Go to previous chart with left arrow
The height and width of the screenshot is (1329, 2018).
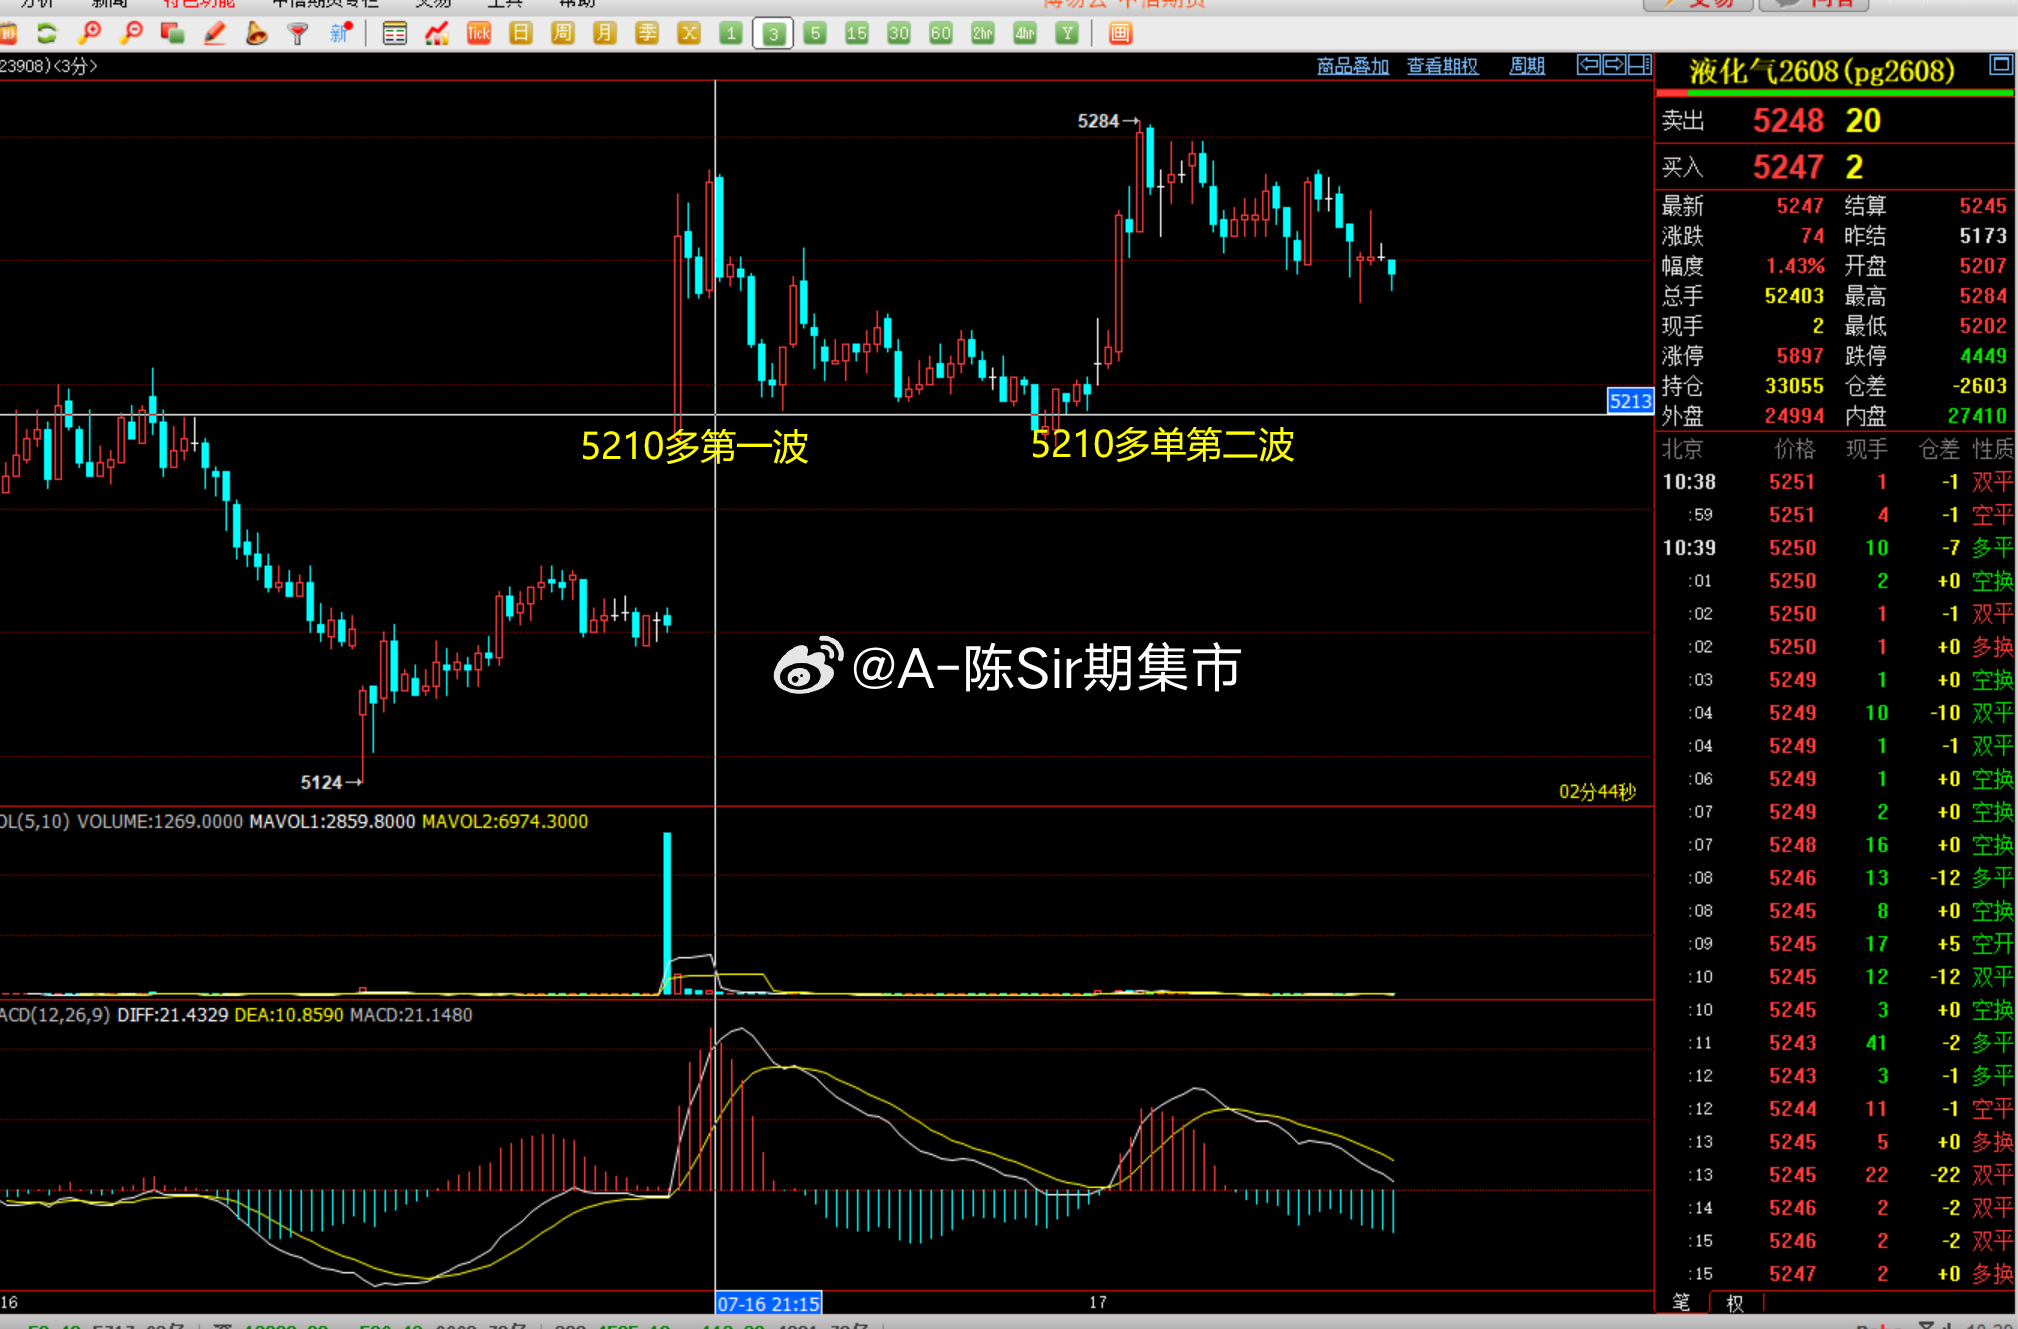[1588, 65]
